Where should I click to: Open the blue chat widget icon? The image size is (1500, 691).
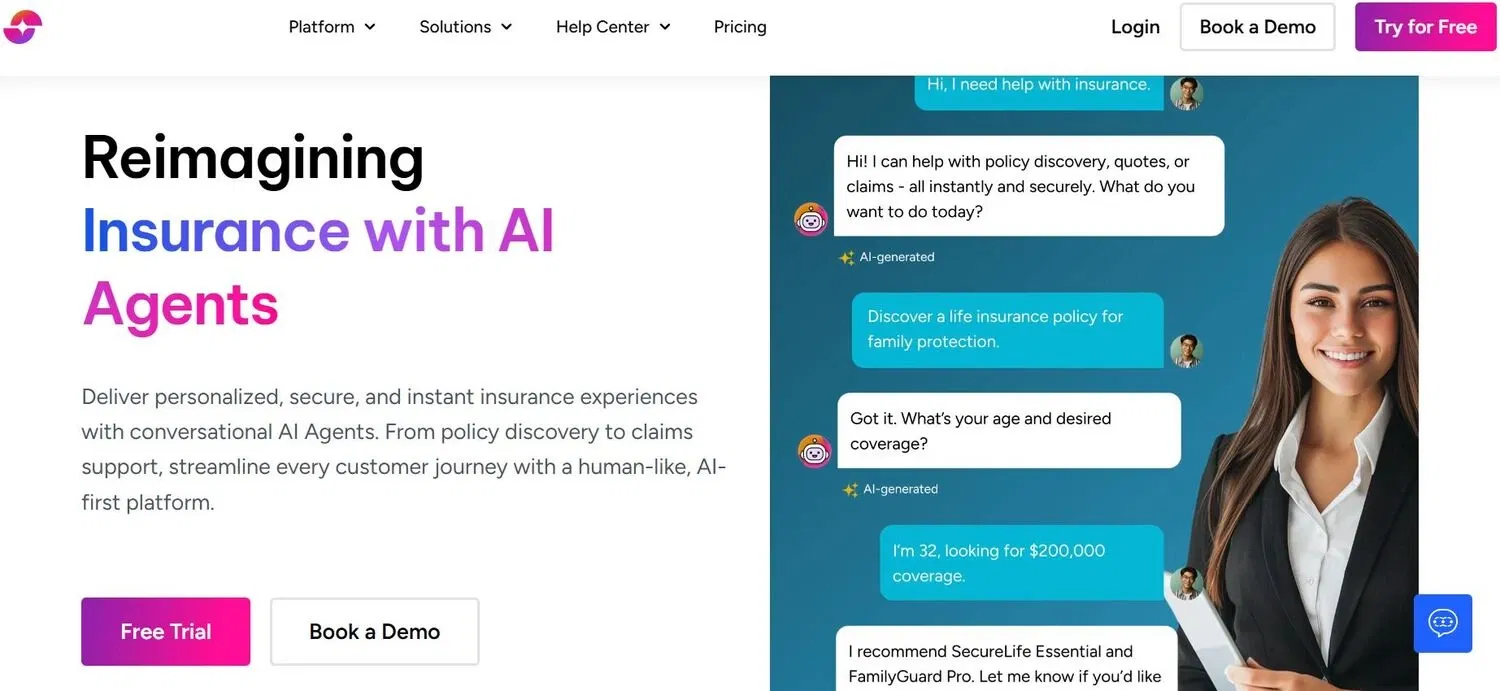[x=1442, y=623]
